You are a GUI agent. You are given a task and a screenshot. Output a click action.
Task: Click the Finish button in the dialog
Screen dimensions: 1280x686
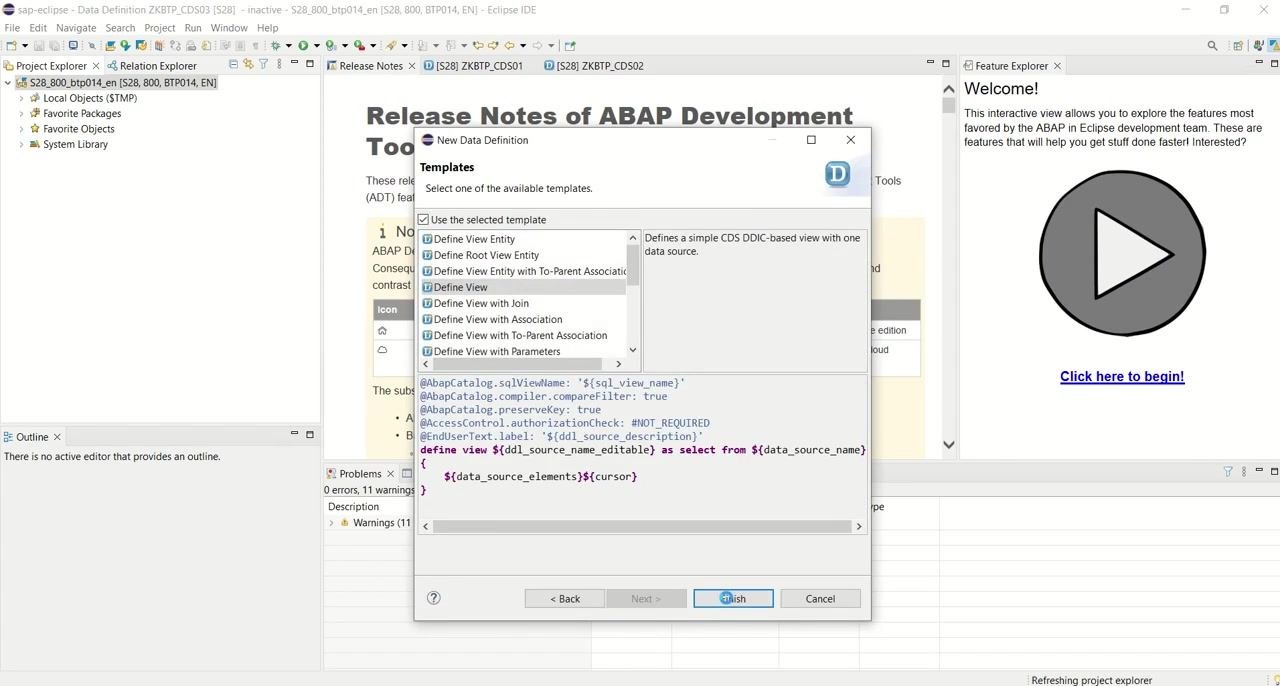pos(733,598)
